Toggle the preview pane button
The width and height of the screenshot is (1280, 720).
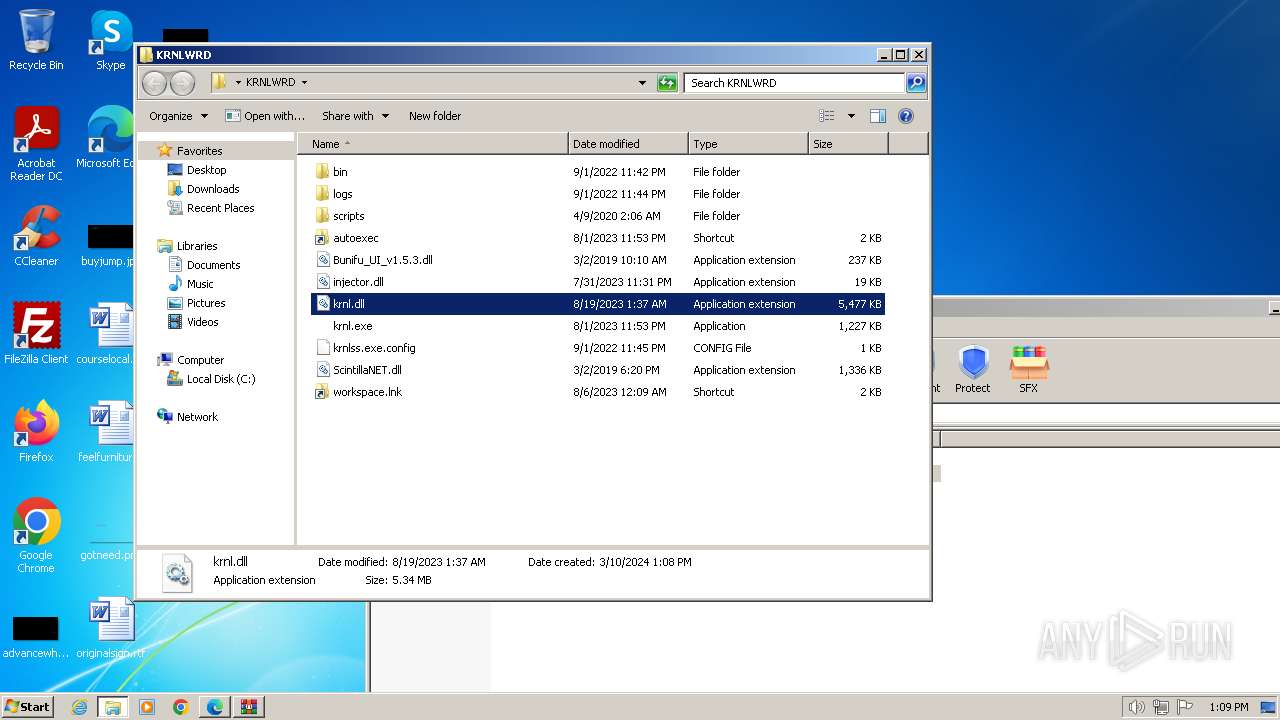pos(877,116)
